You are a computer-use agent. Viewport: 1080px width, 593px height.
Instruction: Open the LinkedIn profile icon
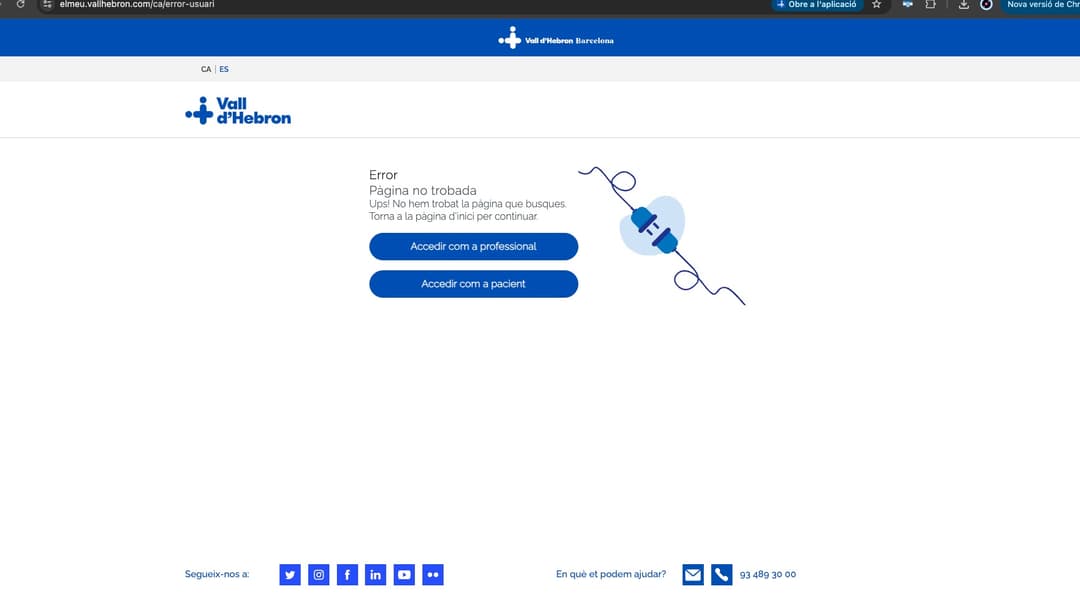(x=375, y=575)
